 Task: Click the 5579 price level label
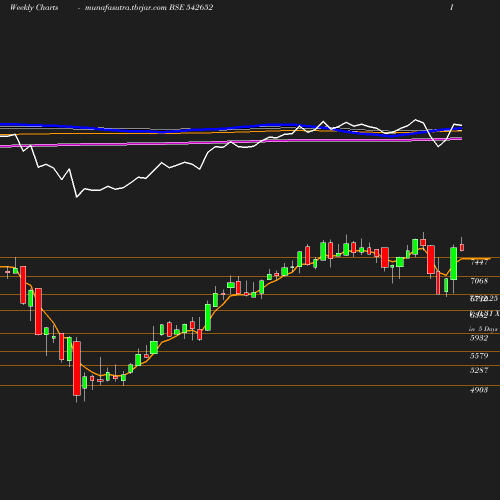click(479, 356)
